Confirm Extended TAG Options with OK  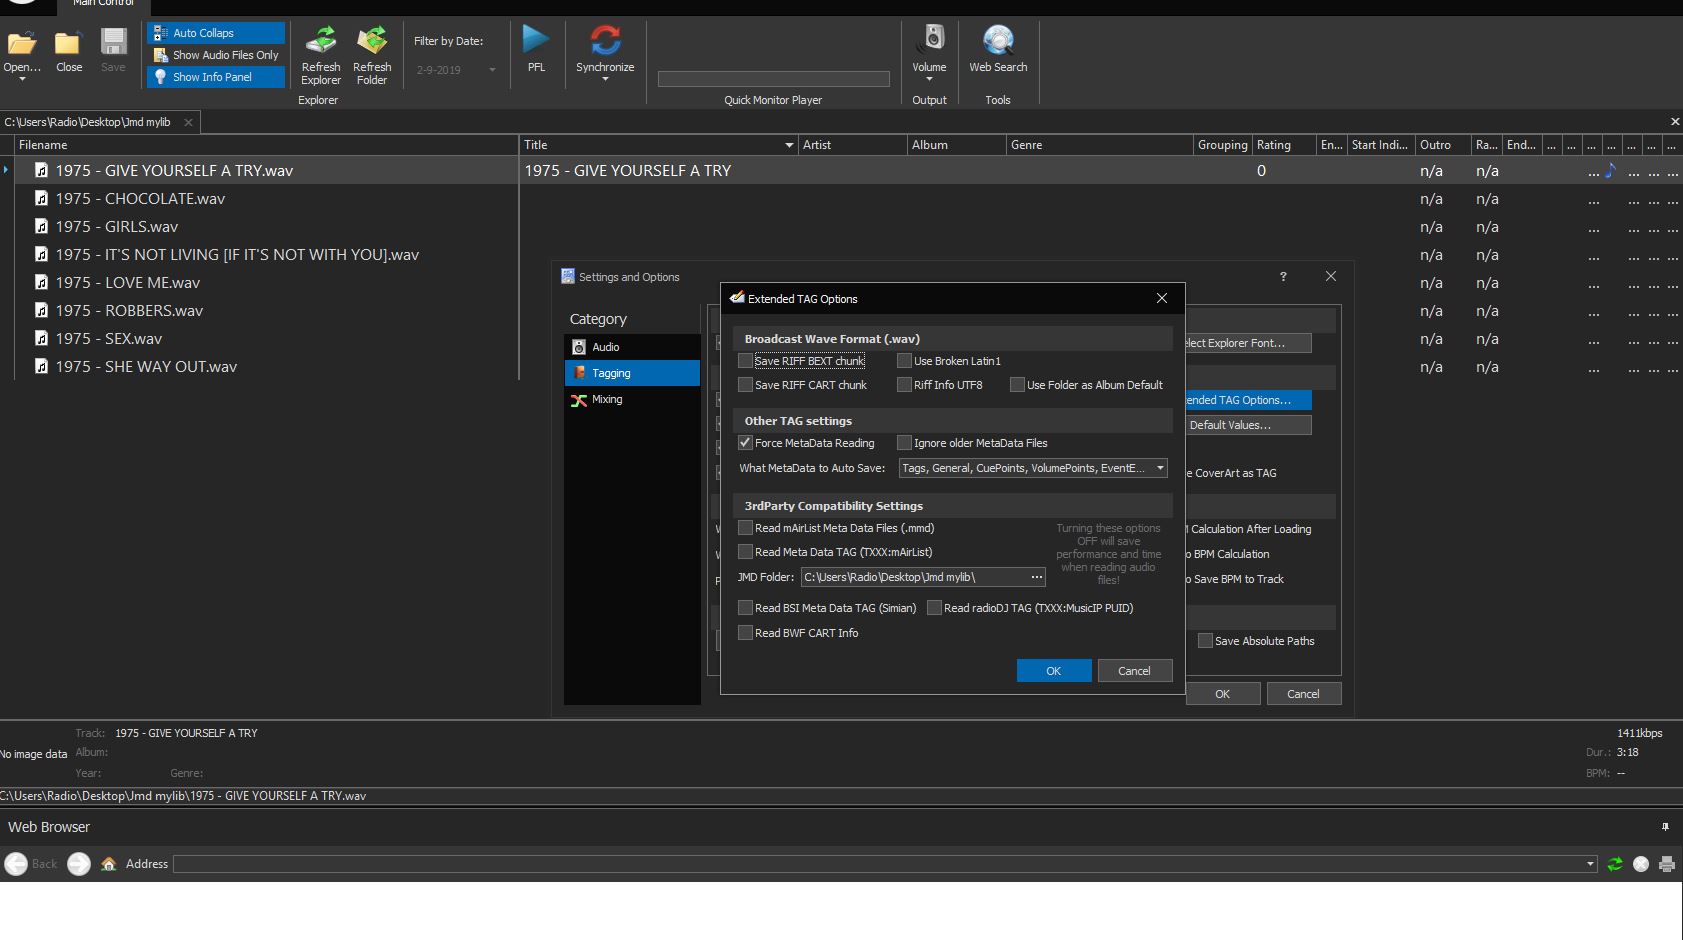pyautogui.click(x=1054, y=671)
